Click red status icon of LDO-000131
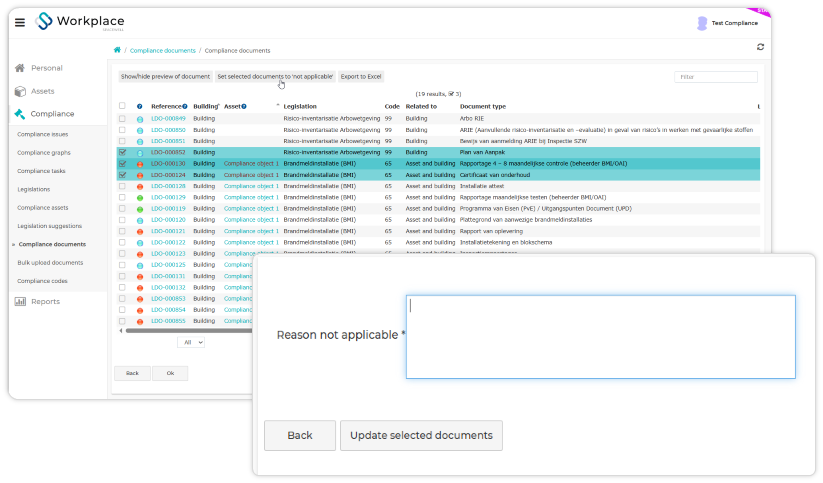Screen dimensions: 823x483 click(x=140, y=277)
